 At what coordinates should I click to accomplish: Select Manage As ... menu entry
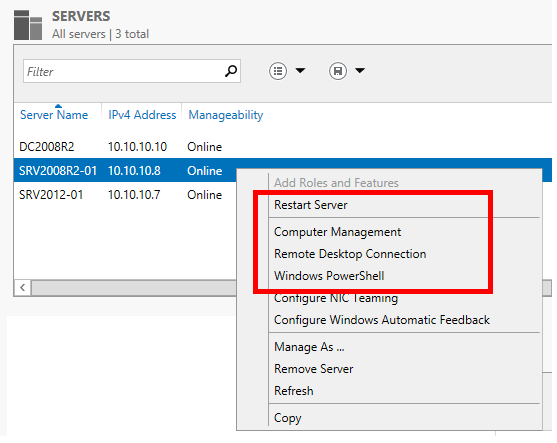pos(309,347)
